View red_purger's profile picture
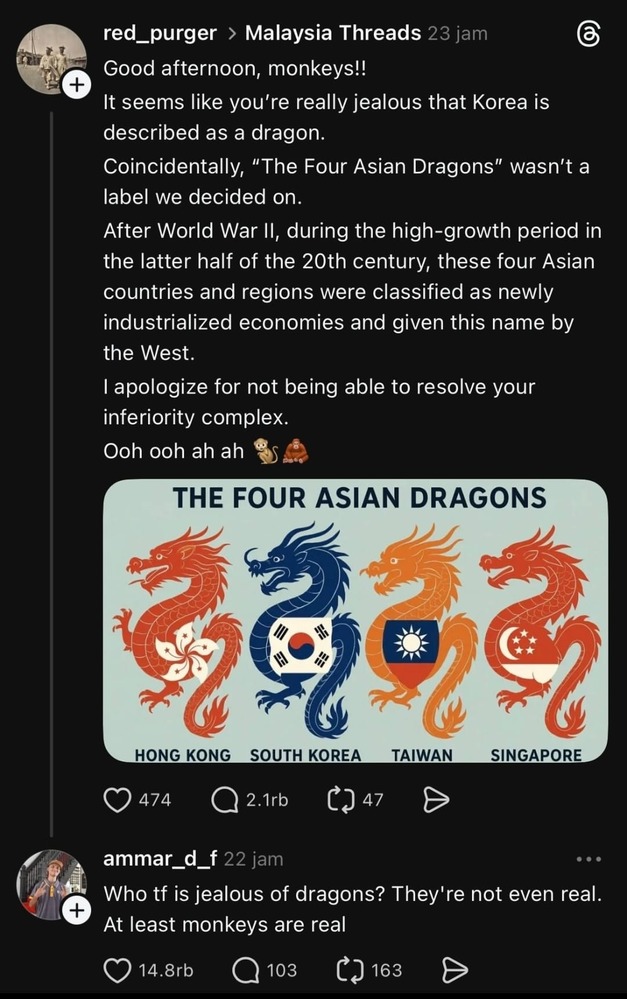Image resolution: width=627 pixels, height=999 pixels. (x=51, y=59)
